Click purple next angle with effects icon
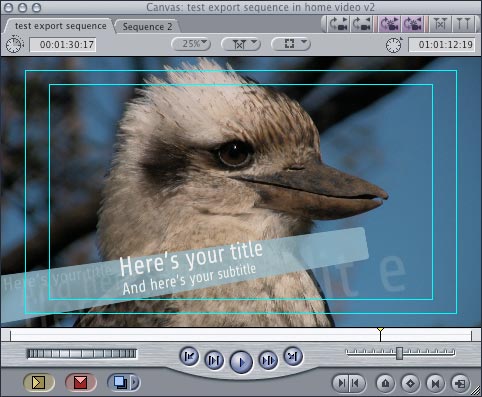 390,24
